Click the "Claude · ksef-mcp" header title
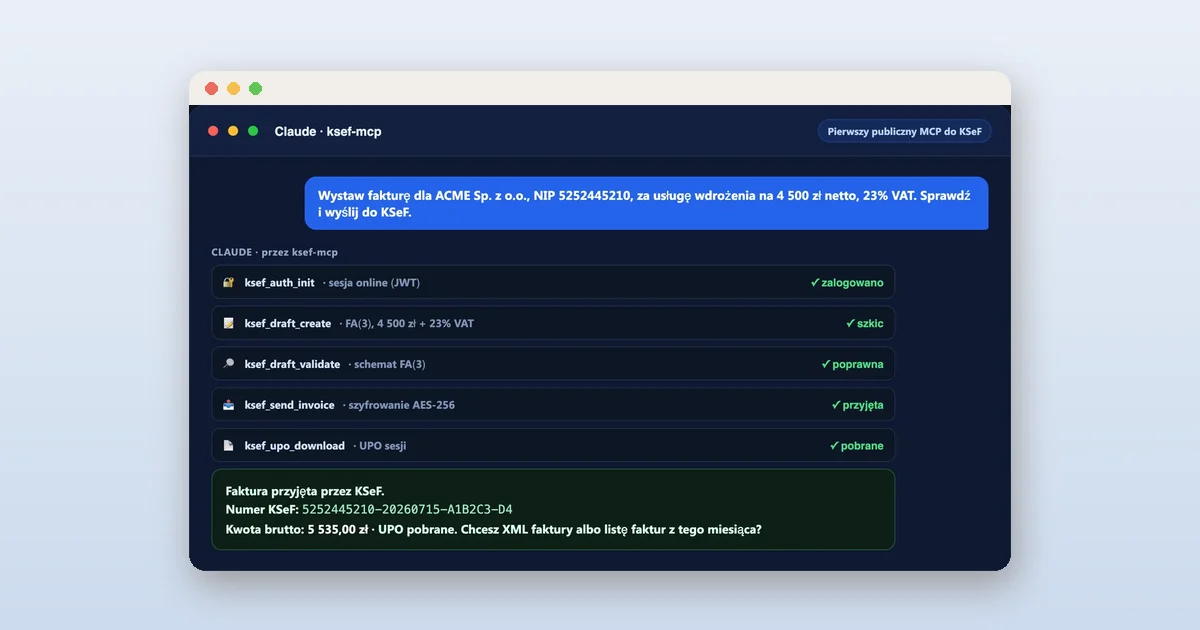1200x630 pixels. pyautogui.click(x=328, y=132)
